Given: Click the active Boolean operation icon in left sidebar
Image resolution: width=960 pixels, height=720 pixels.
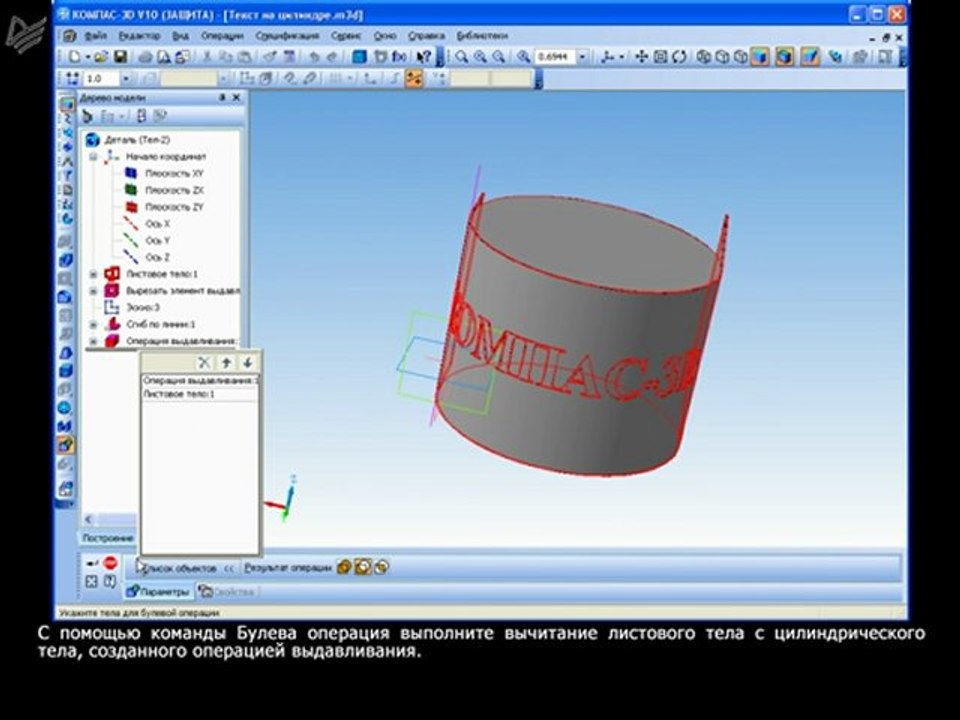Looking at the screenshot, I should (66, 444).
